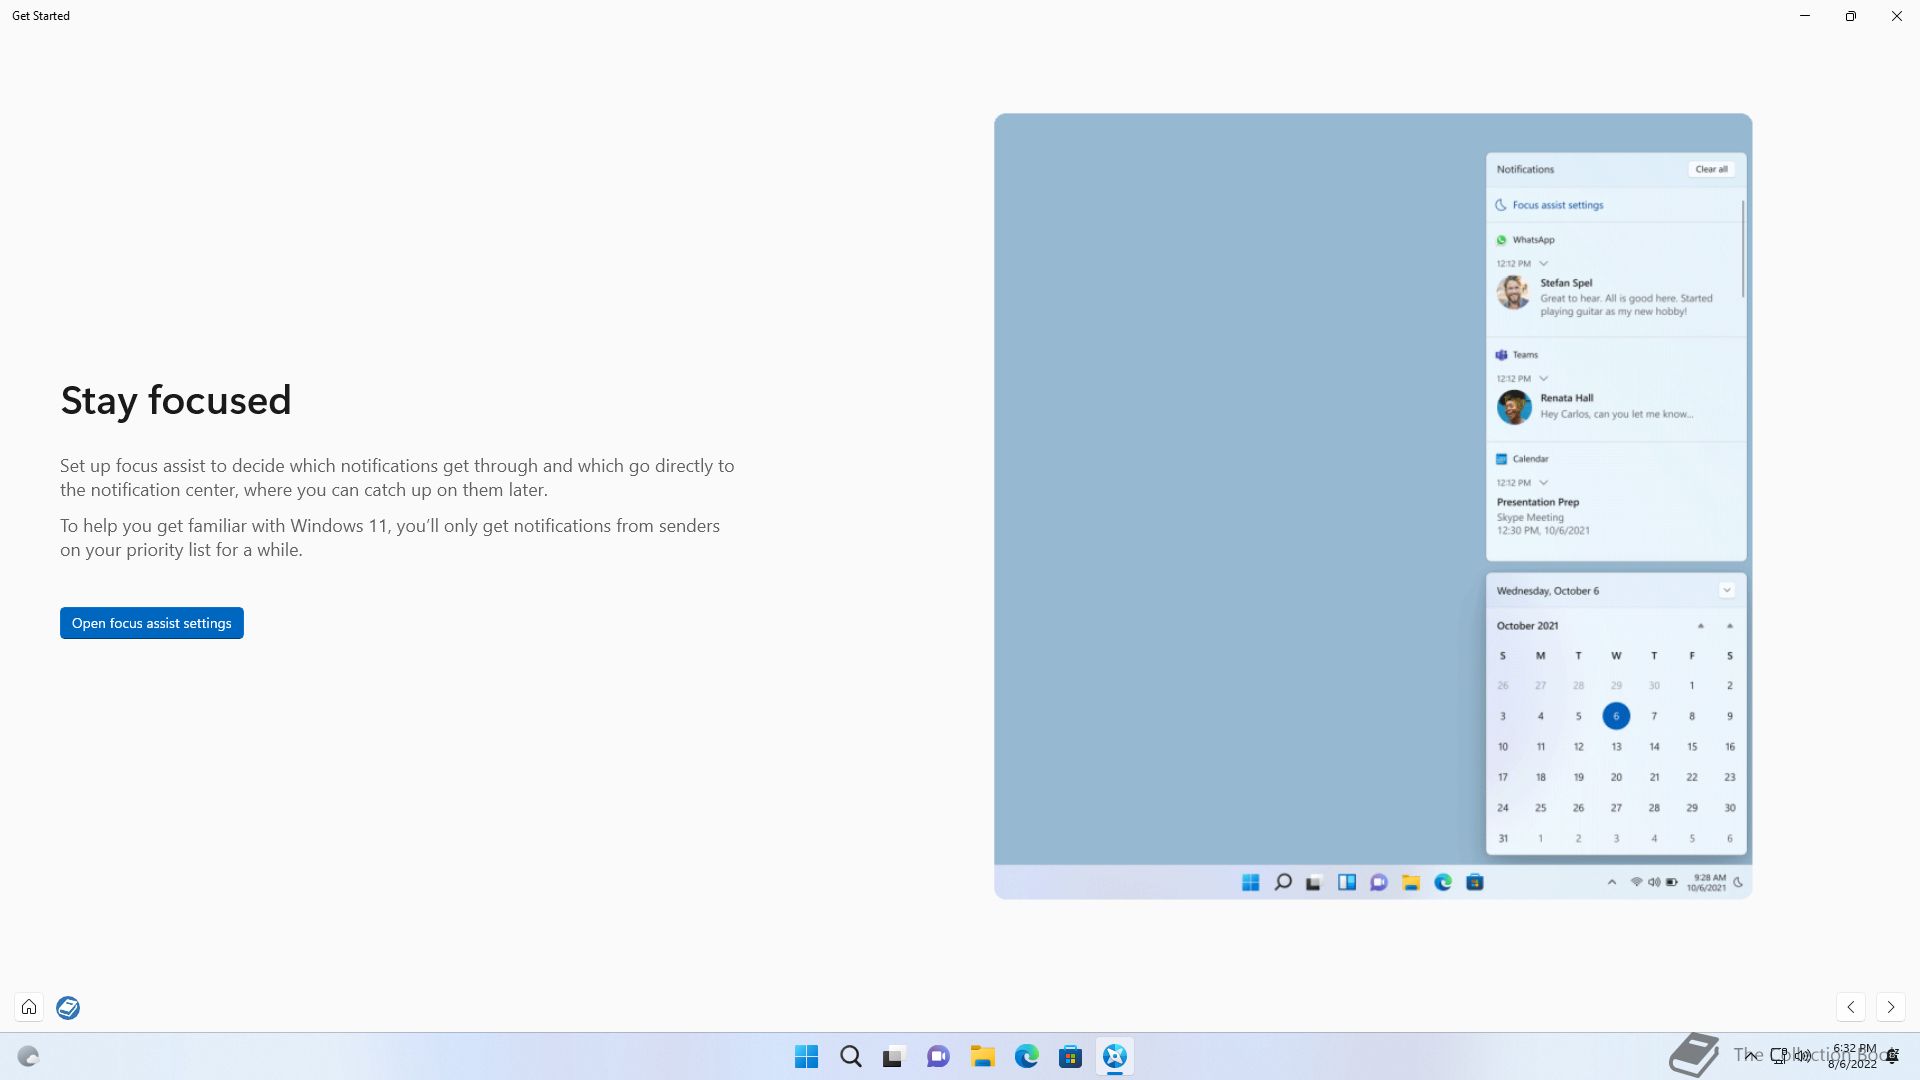This screenshot has width=1920, height=1080.
Task: Open the Tips app icon beside home
Action: point(68,1007)
